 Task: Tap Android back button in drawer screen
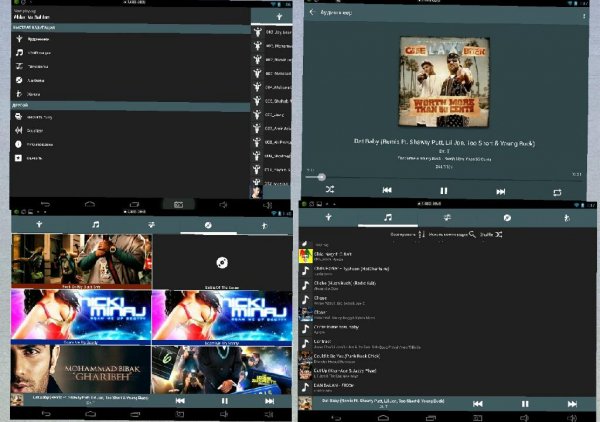46,204
